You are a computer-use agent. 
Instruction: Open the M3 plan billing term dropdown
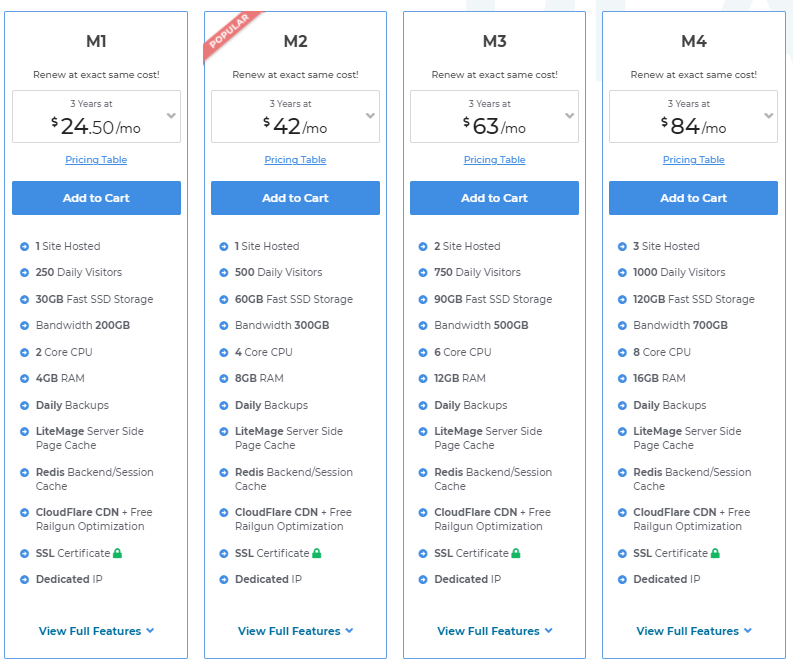[494, 116]
